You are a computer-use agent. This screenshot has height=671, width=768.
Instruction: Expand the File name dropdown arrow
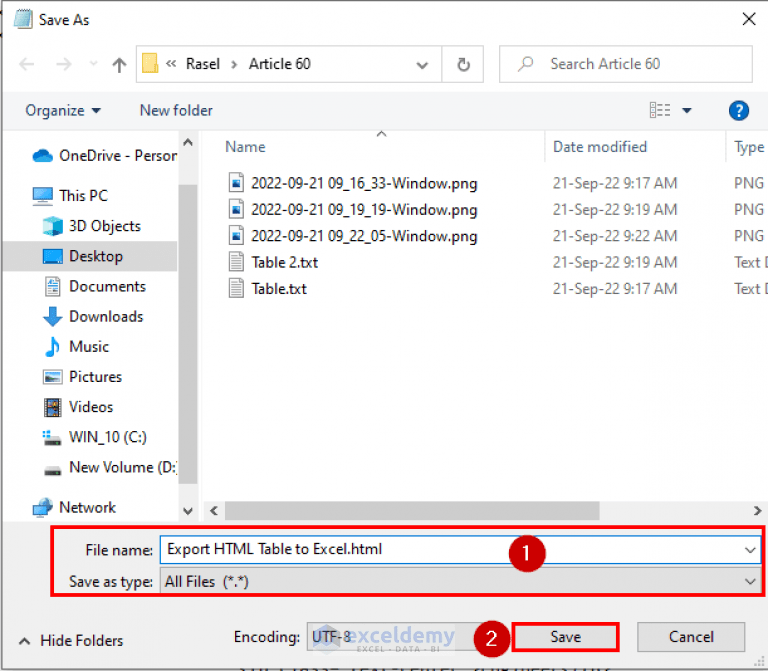click(x=750, y=550)
